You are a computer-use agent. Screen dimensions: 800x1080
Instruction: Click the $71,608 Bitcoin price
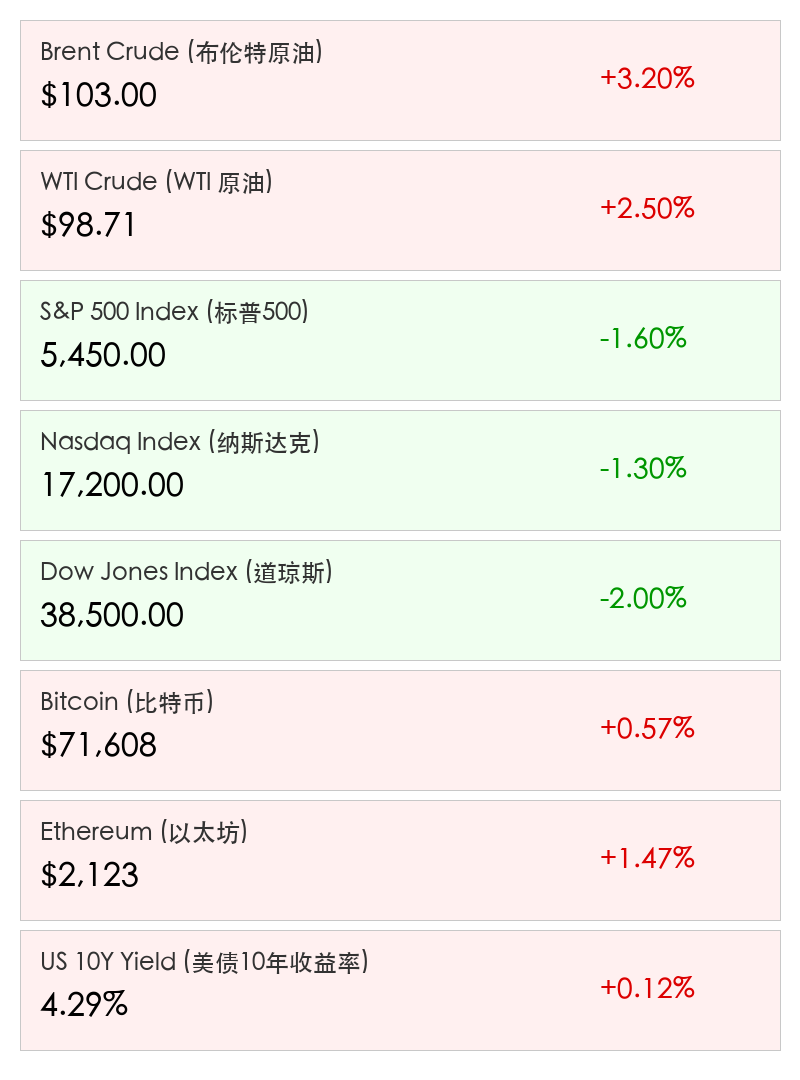pos(98,745)
